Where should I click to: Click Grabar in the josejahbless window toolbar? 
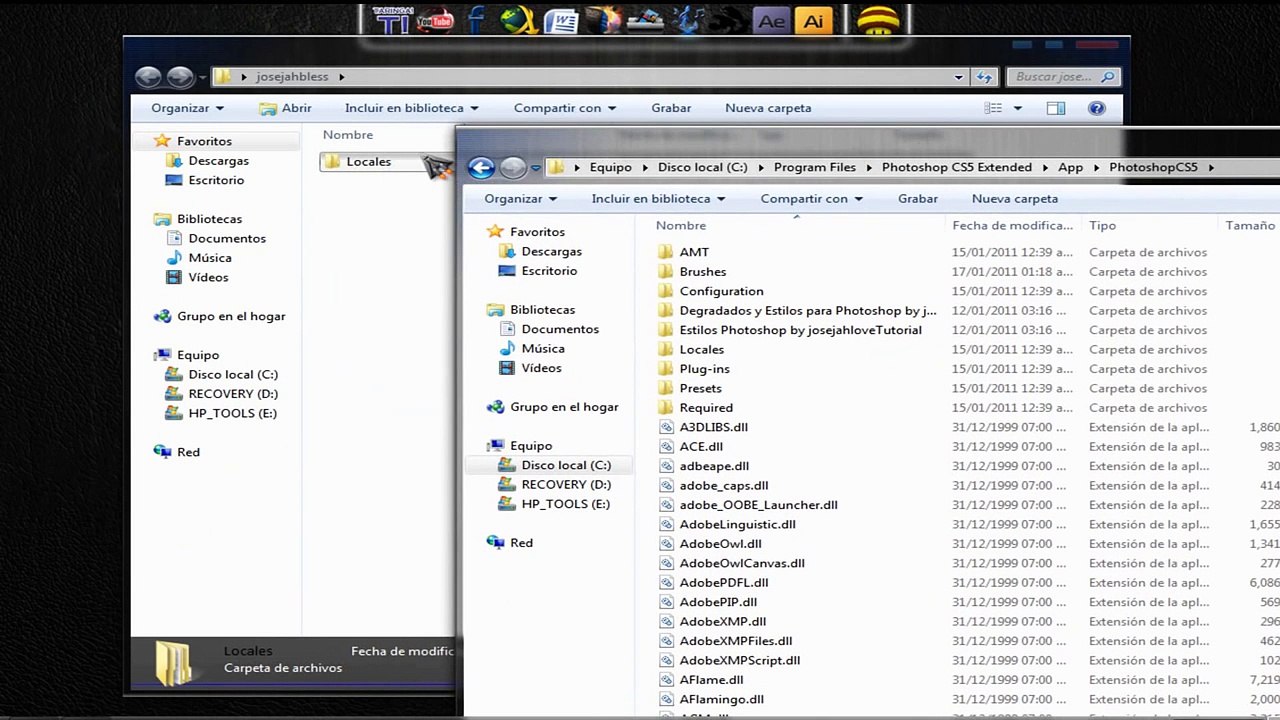coord(671,108)
